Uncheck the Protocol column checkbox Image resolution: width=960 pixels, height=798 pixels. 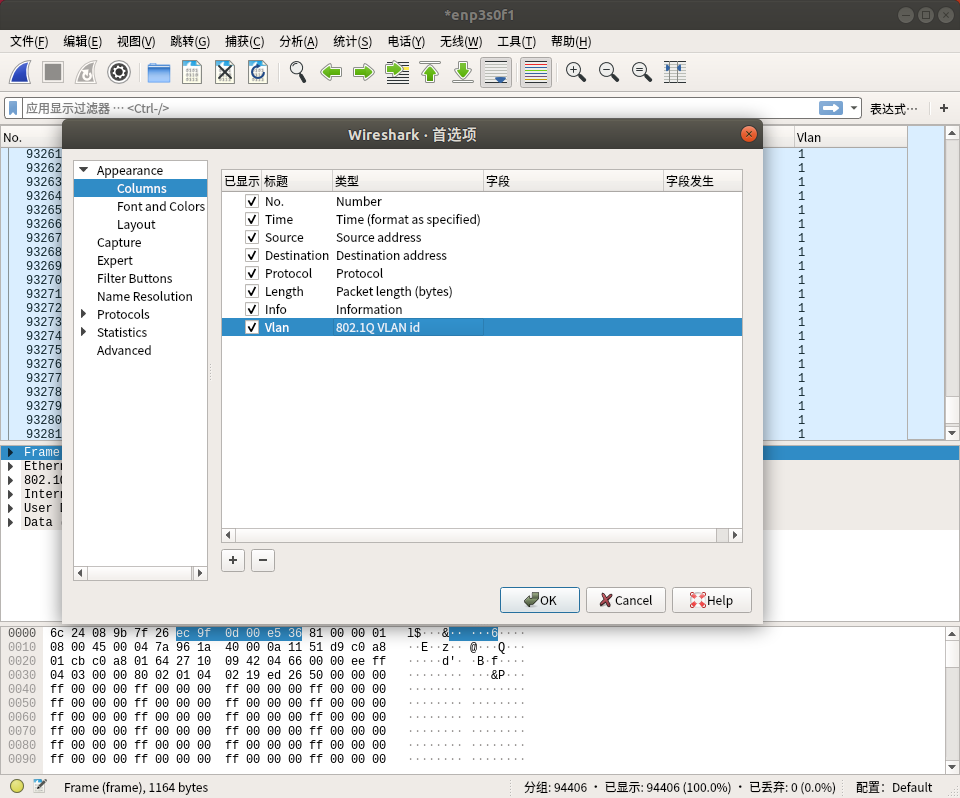[252, 273]
